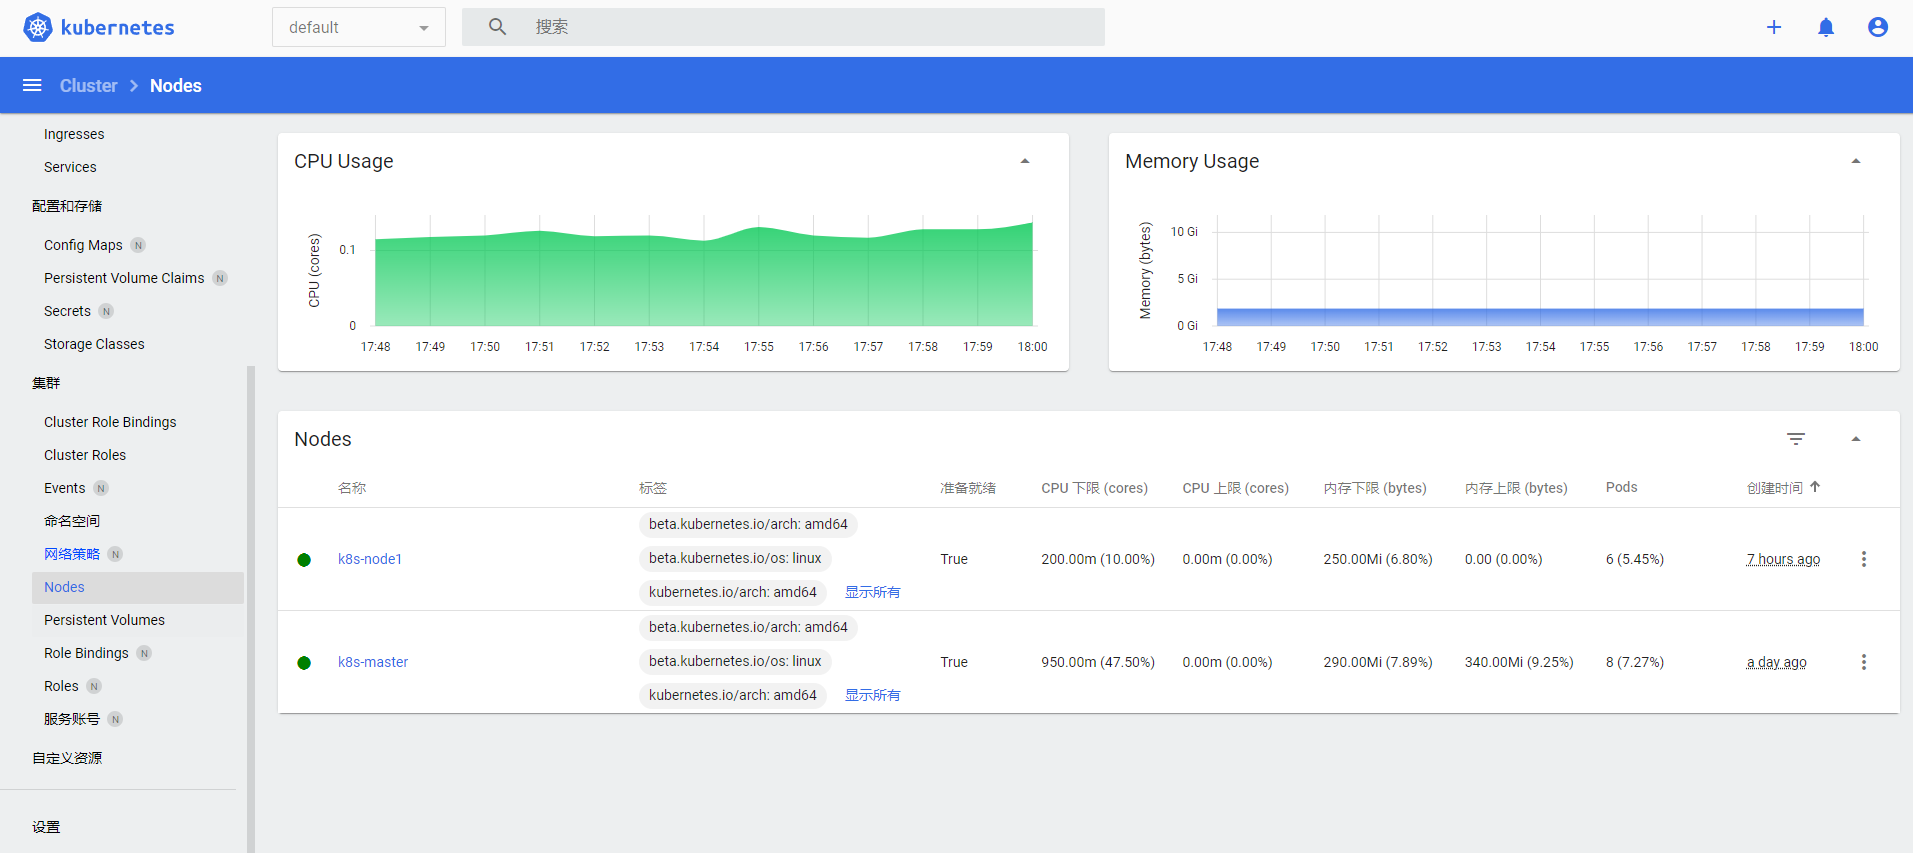Click k8s-master CPU value 950.00m (47.50%)

tap(1098, 662)
